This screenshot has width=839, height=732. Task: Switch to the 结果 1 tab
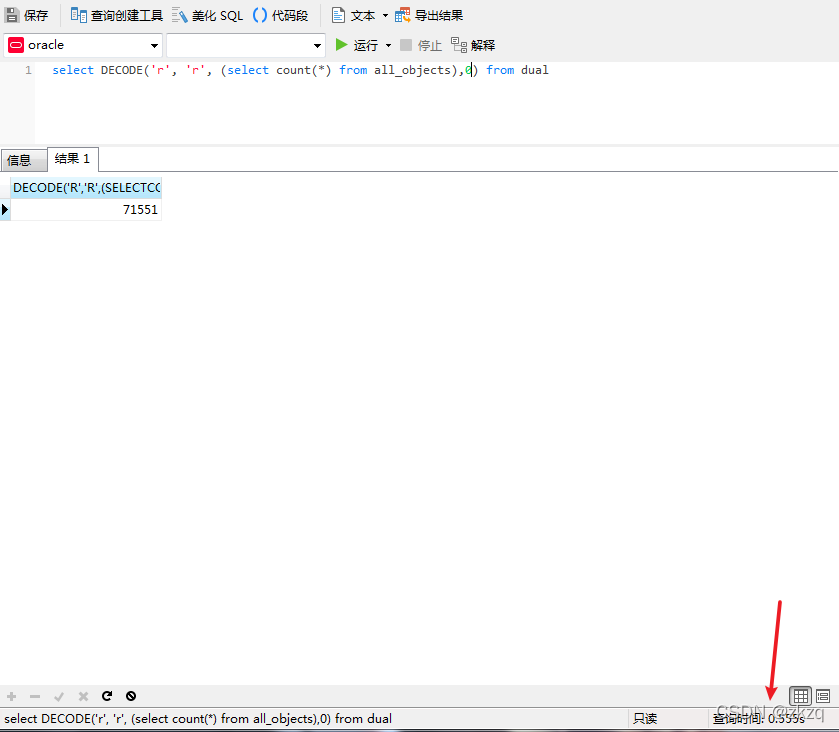73,159
